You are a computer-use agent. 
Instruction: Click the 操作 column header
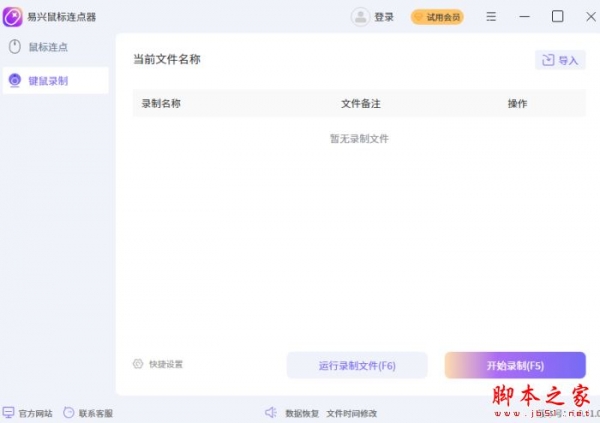[x=517, y=103]
